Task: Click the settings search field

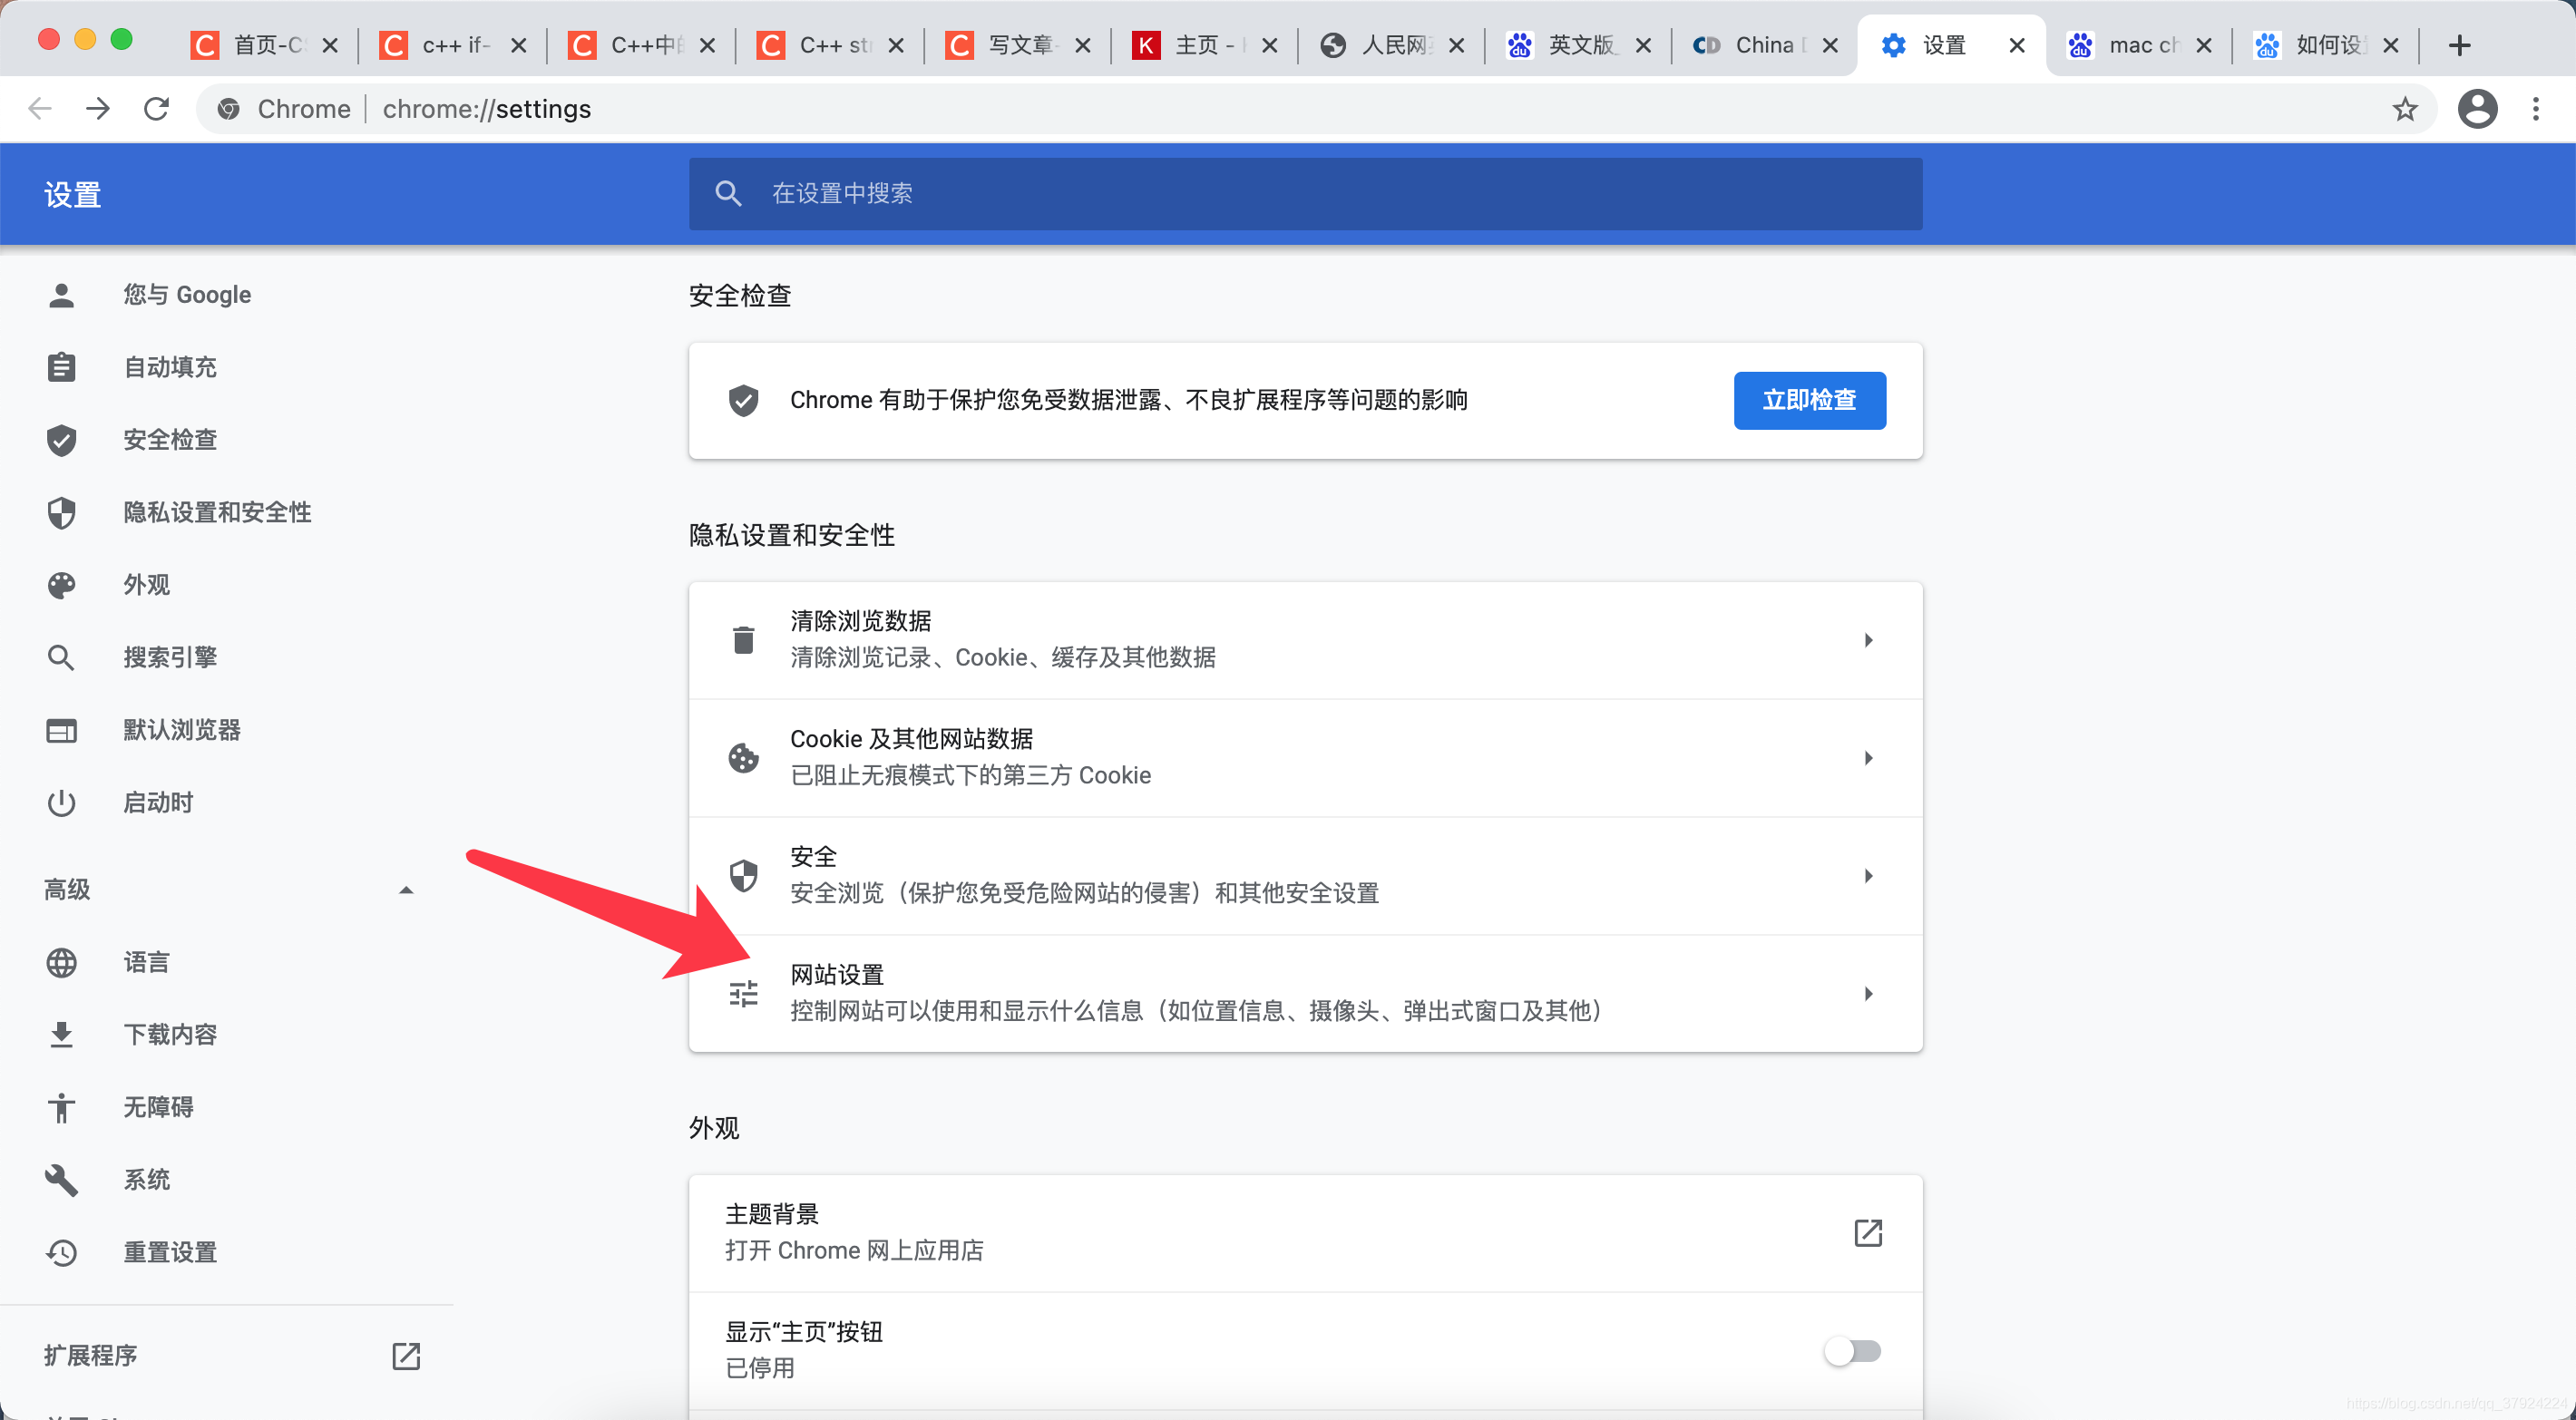Action: coord(1305,193)
